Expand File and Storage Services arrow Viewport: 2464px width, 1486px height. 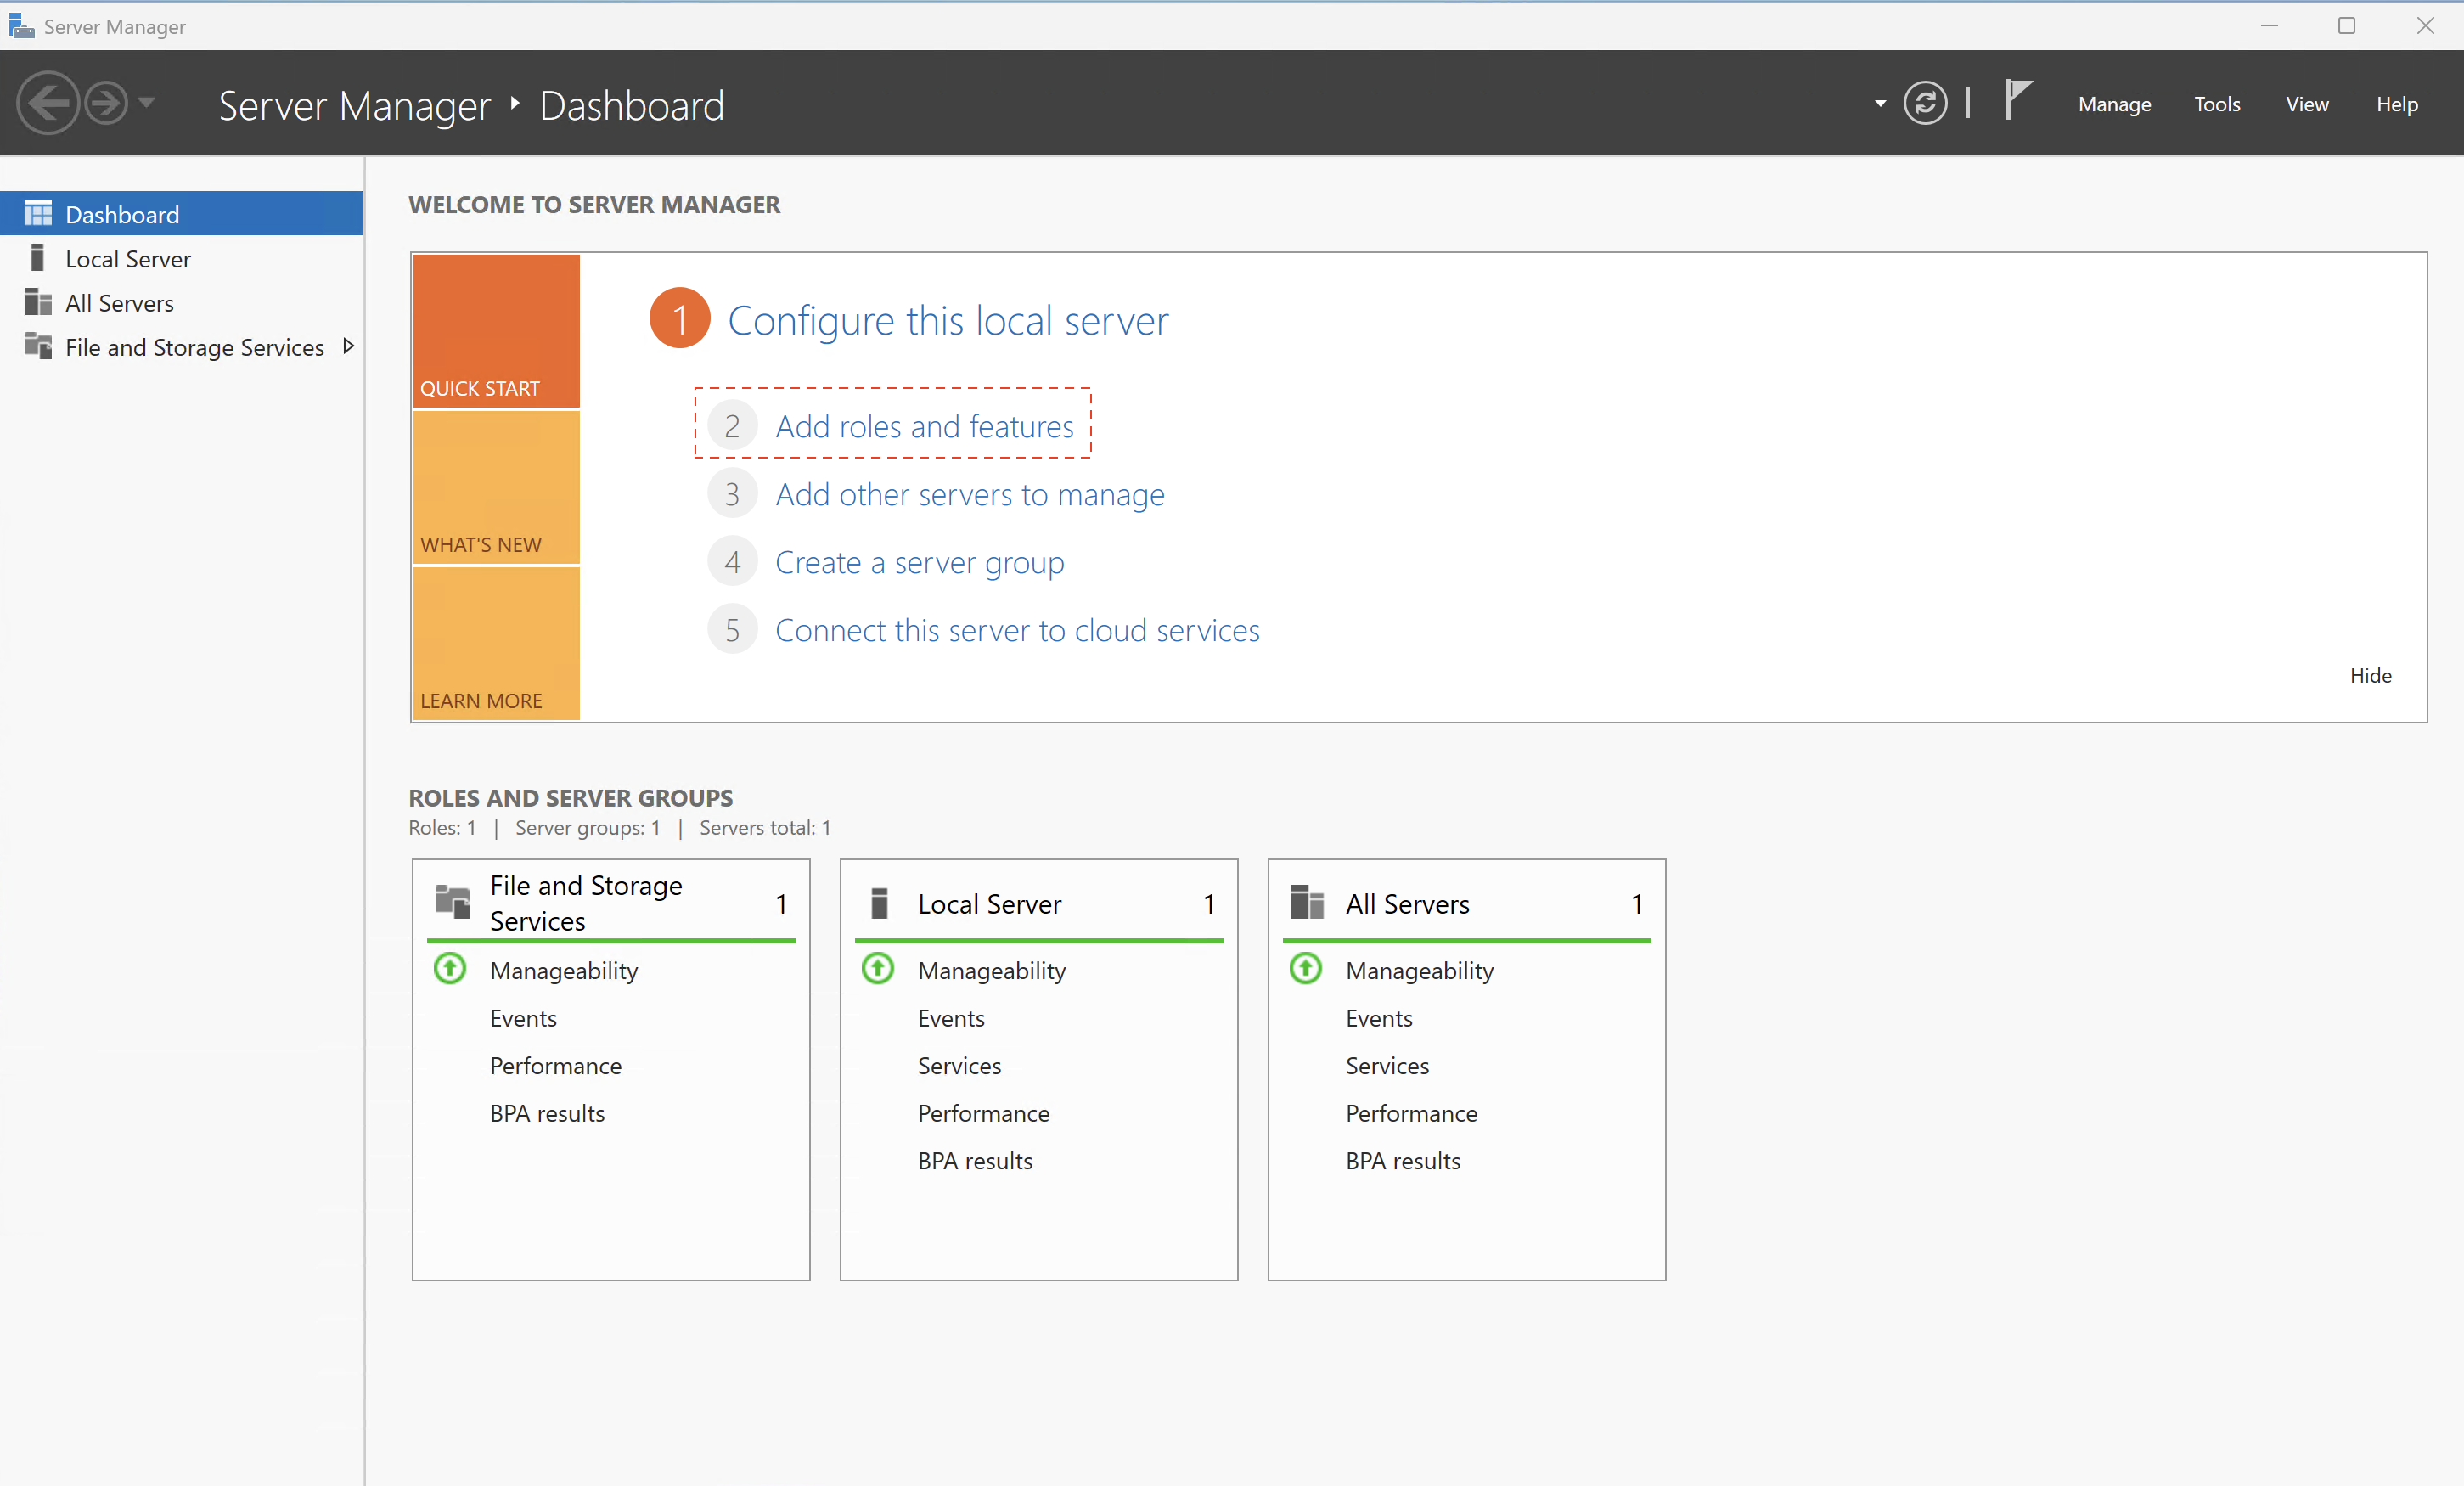(x=348, y=346)
